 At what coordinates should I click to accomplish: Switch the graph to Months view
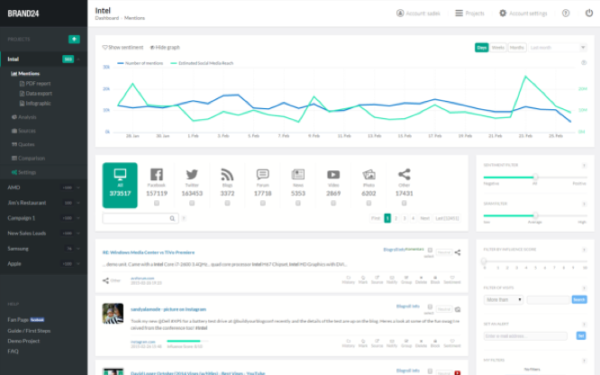(517, 47)
